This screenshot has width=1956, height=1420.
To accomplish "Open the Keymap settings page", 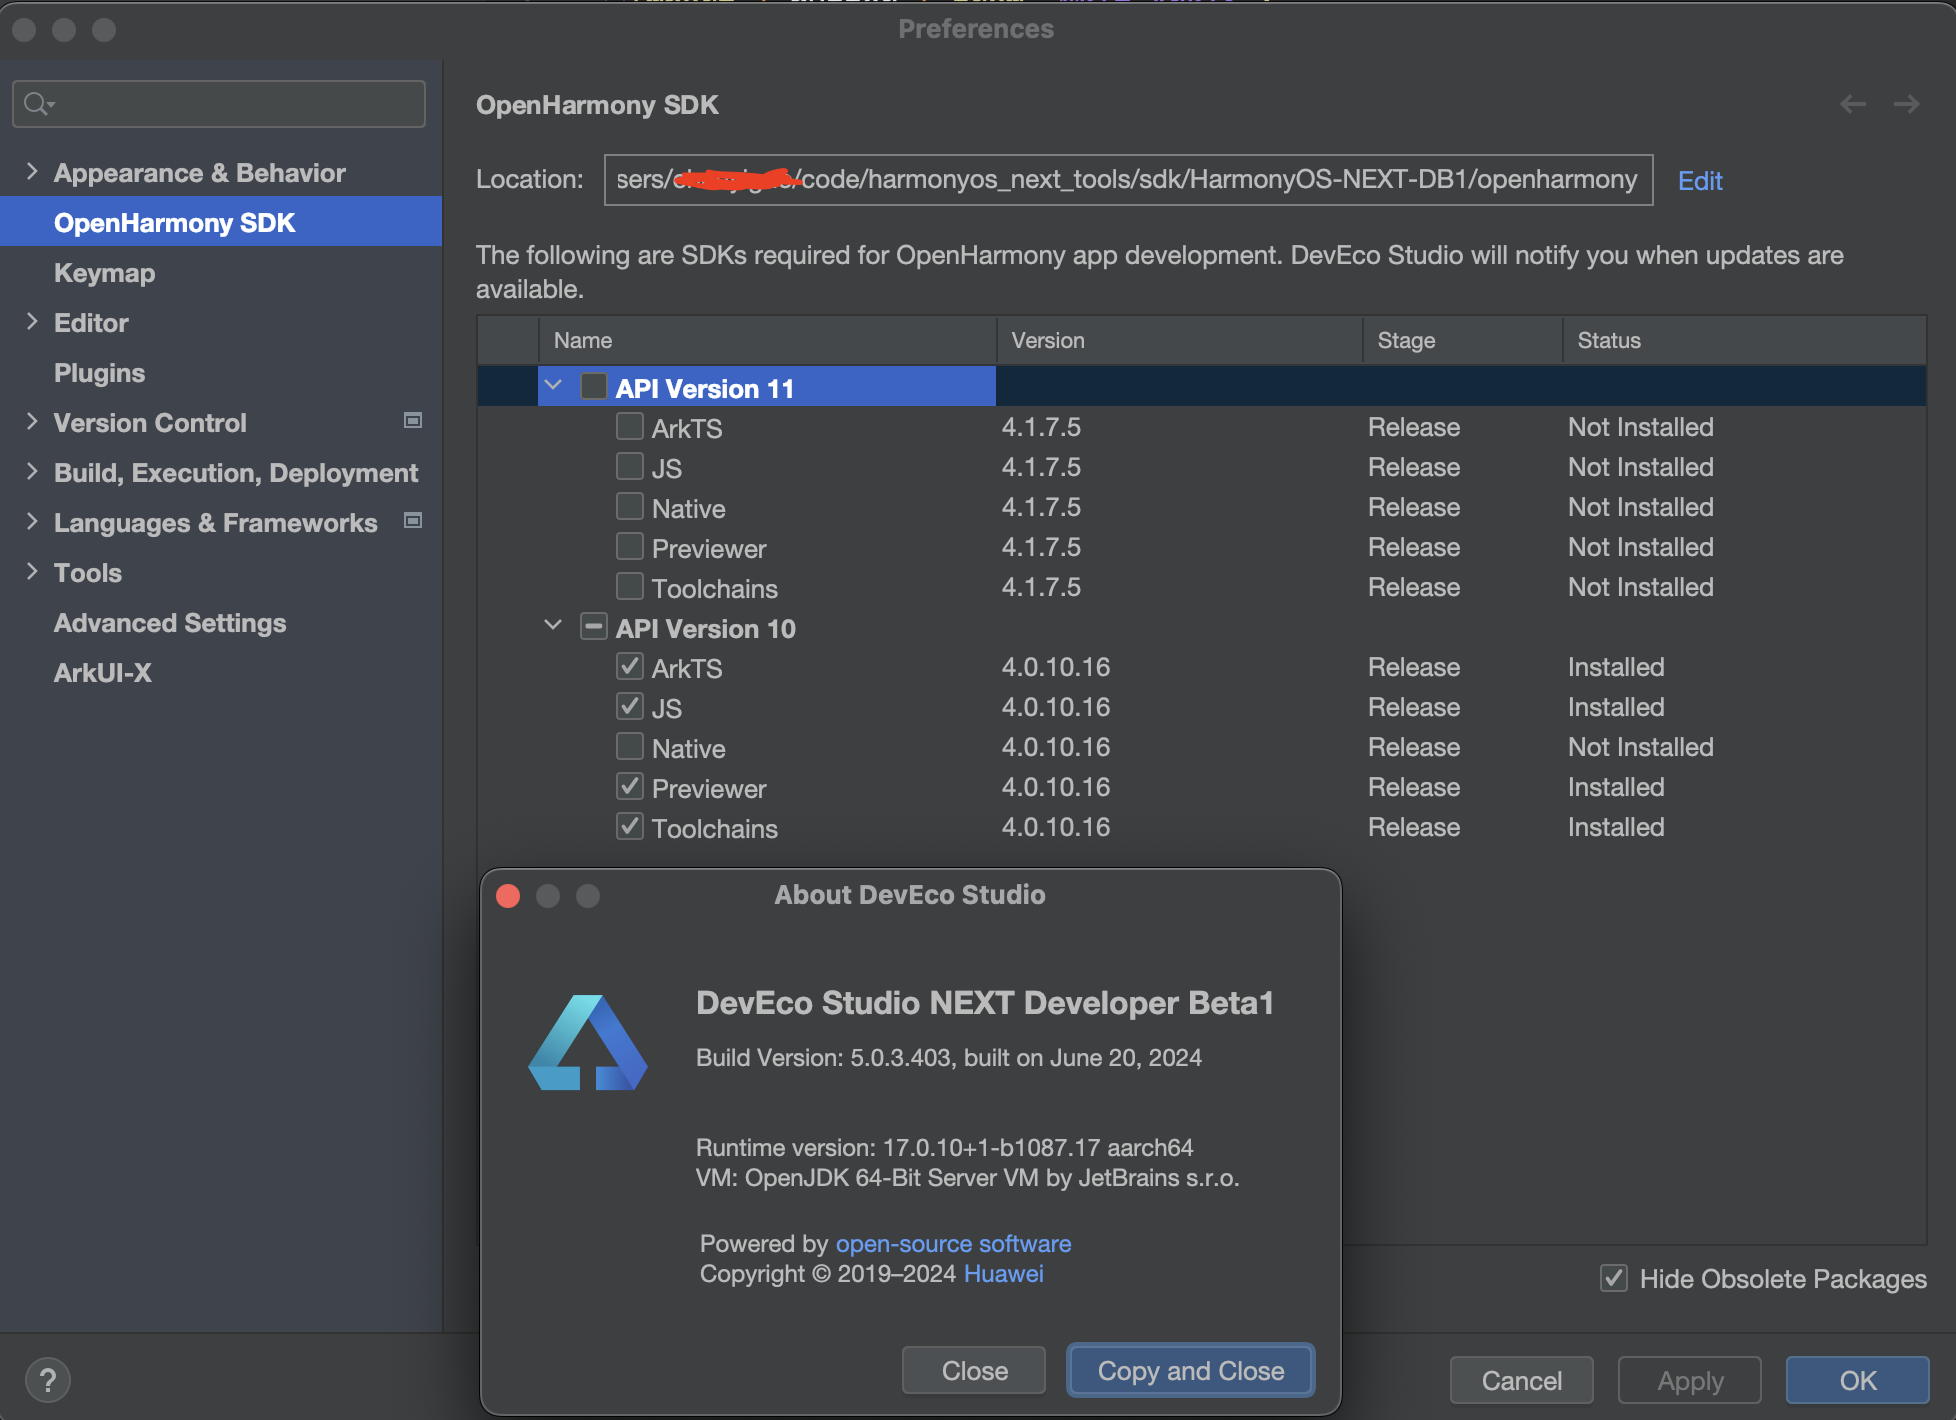I will pyautogui.click(x=104, y=272).
